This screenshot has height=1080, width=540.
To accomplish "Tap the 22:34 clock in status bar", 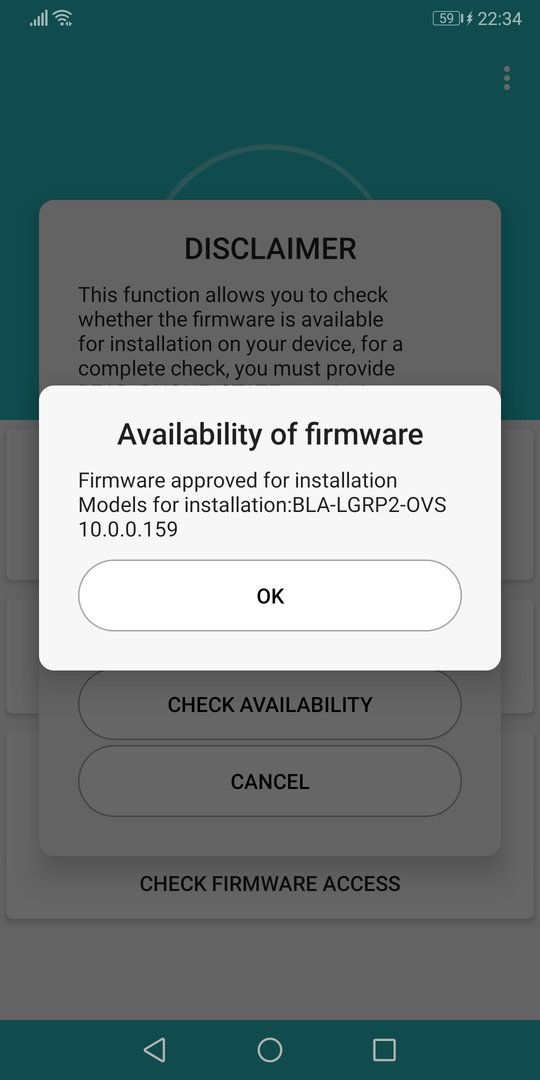I will pyautogui.click(x=499, y=19).
